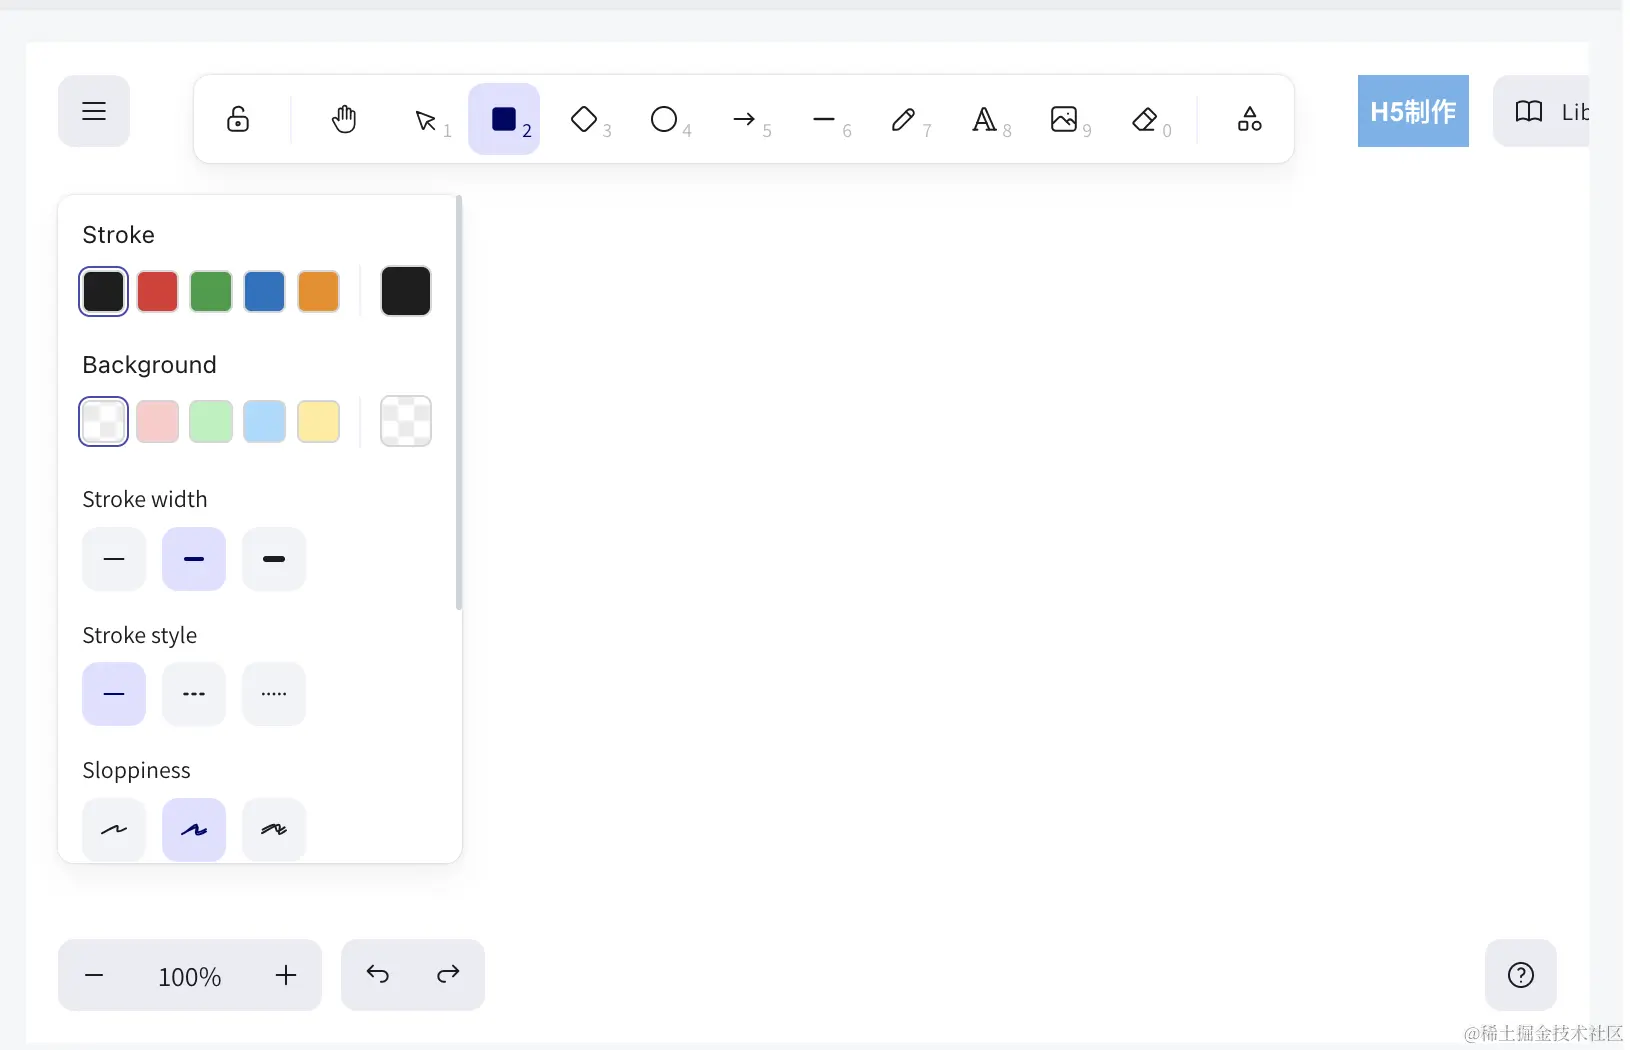Choose the dashed stroke style
This screenshot has width=1630, height=1050.
pos(194,694)
